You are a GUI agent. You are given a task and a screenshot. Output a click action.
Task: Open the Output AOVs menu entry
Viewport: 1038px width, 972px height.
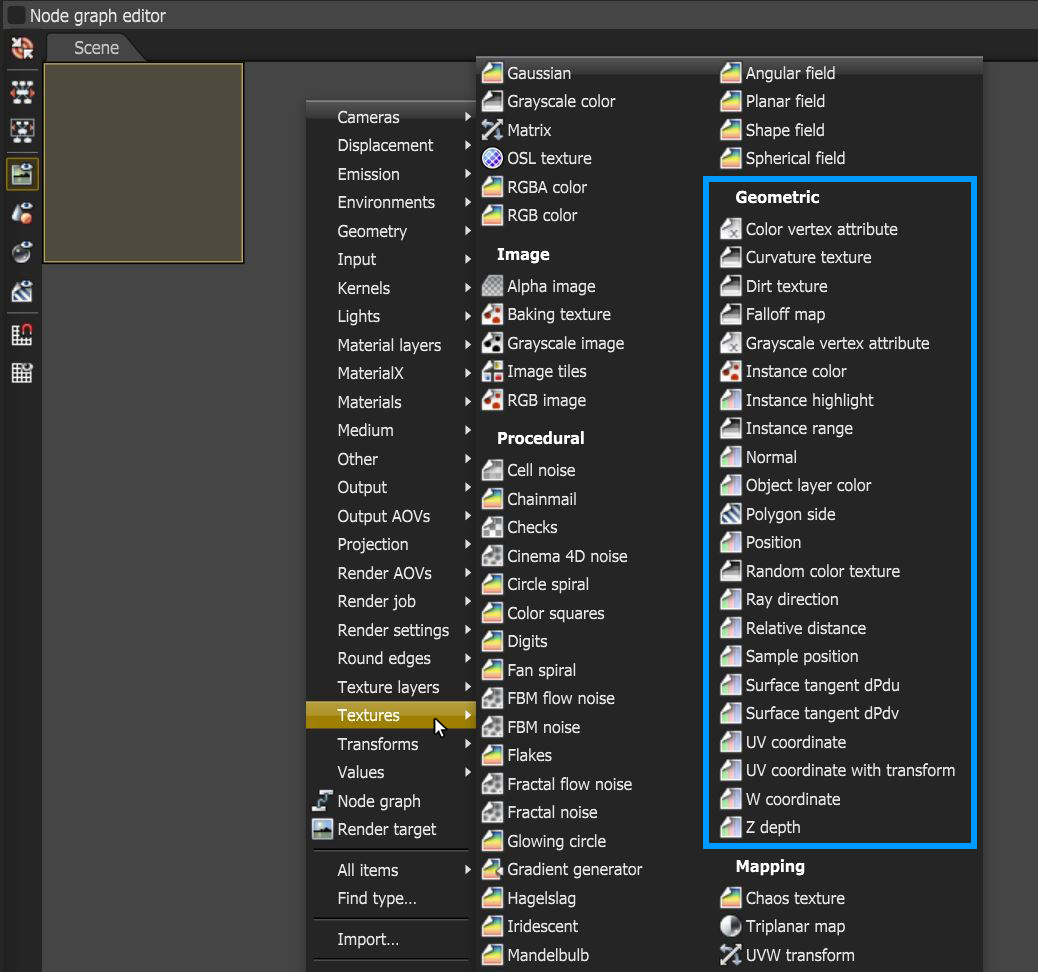pos(391,516)
